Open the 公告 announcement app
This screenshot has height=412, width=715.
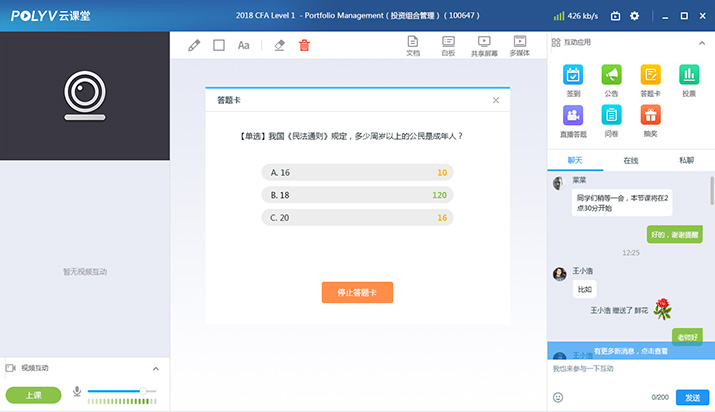pos(611,79)
